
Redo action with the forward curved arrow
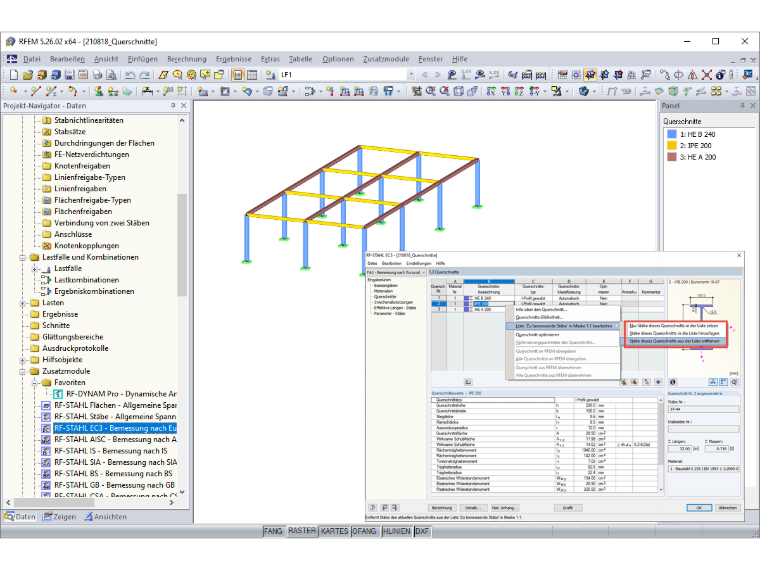click(x=144, y=75)
